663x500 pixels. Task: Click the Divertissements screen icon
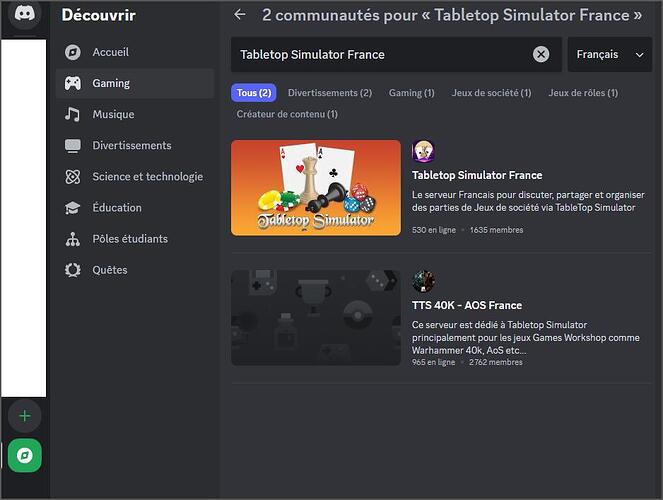[73, 145]
